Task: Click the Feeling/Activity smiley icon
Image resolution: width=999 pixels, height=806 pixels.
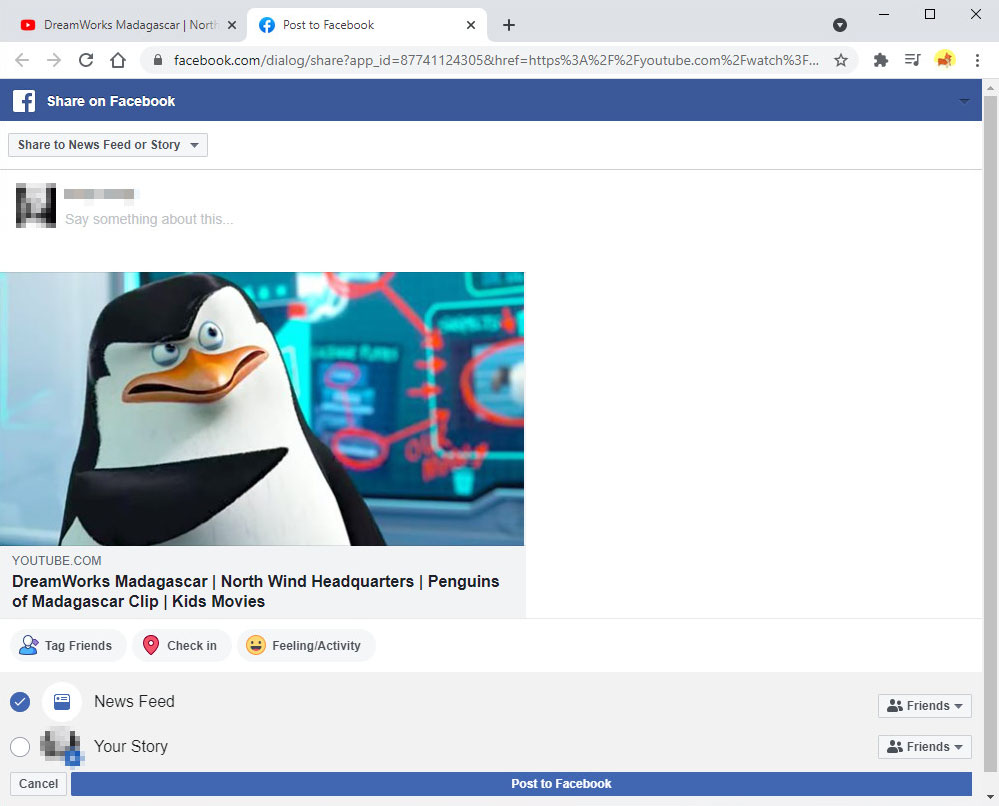Action: point(255,645)
